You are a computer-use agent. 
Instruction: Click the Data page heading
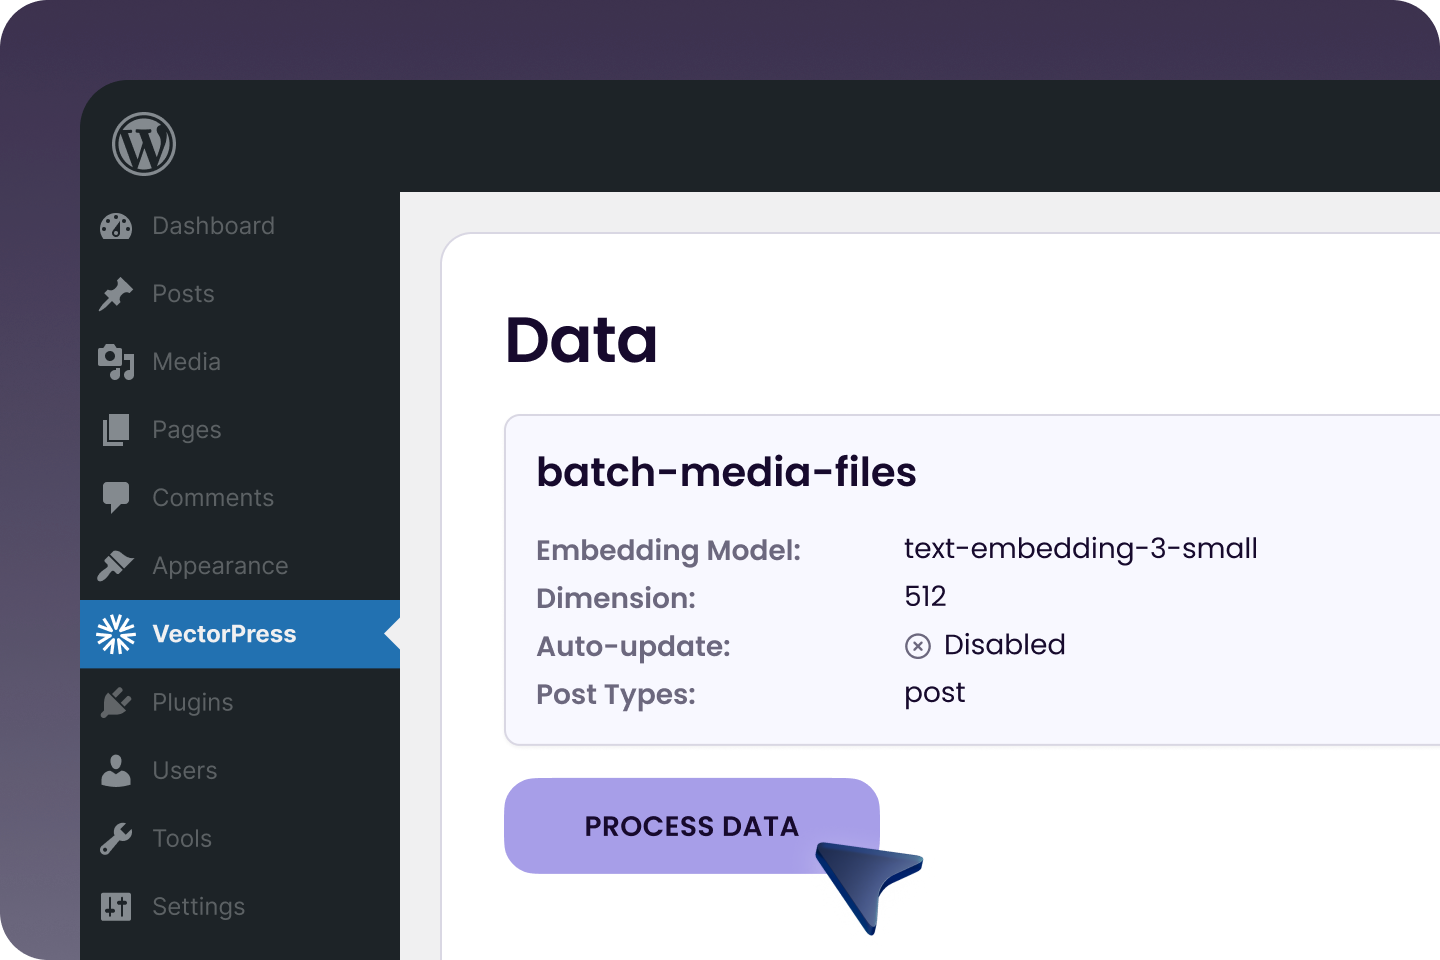581,340
